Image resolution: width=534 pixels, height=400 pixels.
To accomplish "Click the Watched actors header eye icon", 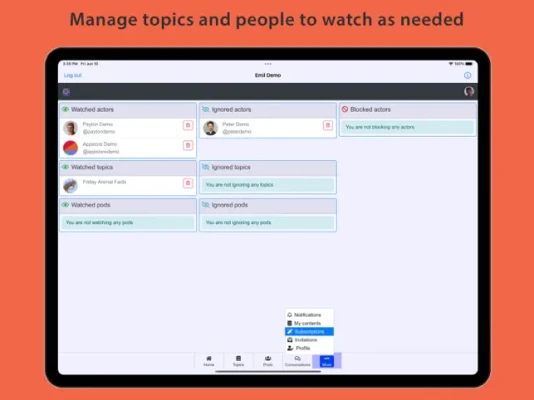I will 65,109.
